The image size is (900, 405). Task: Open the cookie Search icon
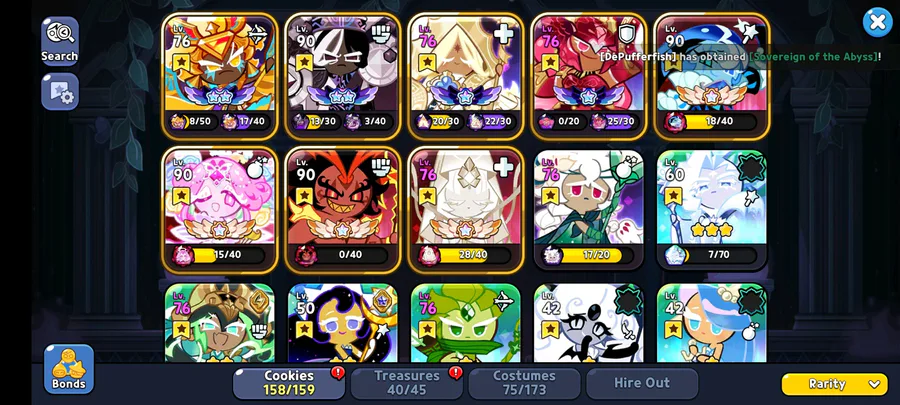coord(60,40)
